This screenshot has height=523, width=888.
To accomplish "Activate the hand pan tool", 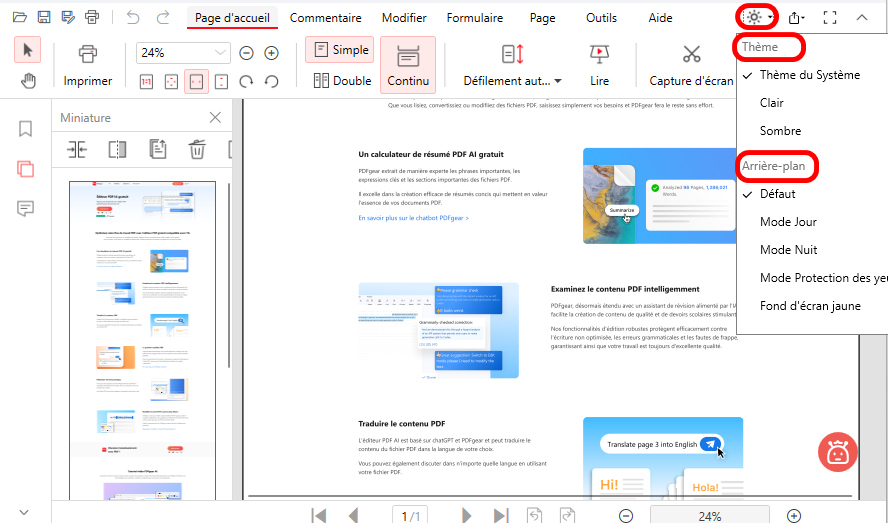I will (27, 81).
